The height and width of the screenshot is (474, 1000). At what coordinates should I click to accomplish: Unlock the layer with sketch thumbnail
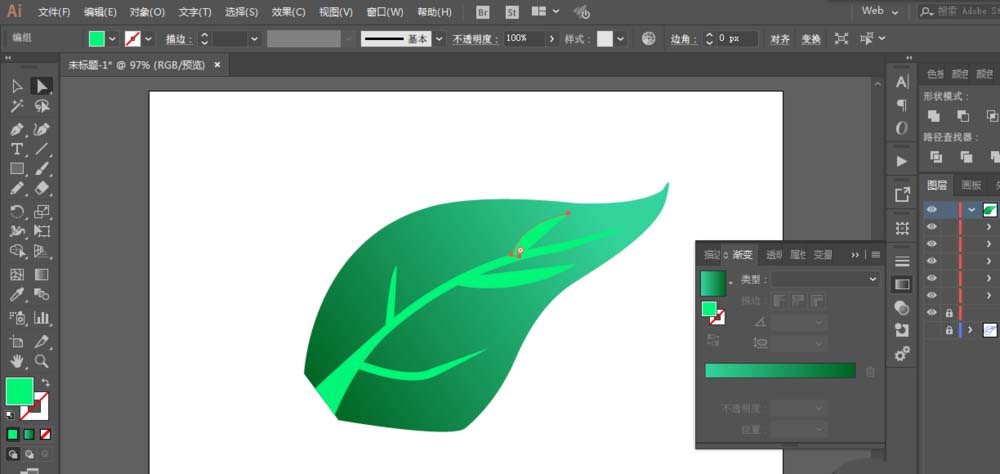(949, 330)
